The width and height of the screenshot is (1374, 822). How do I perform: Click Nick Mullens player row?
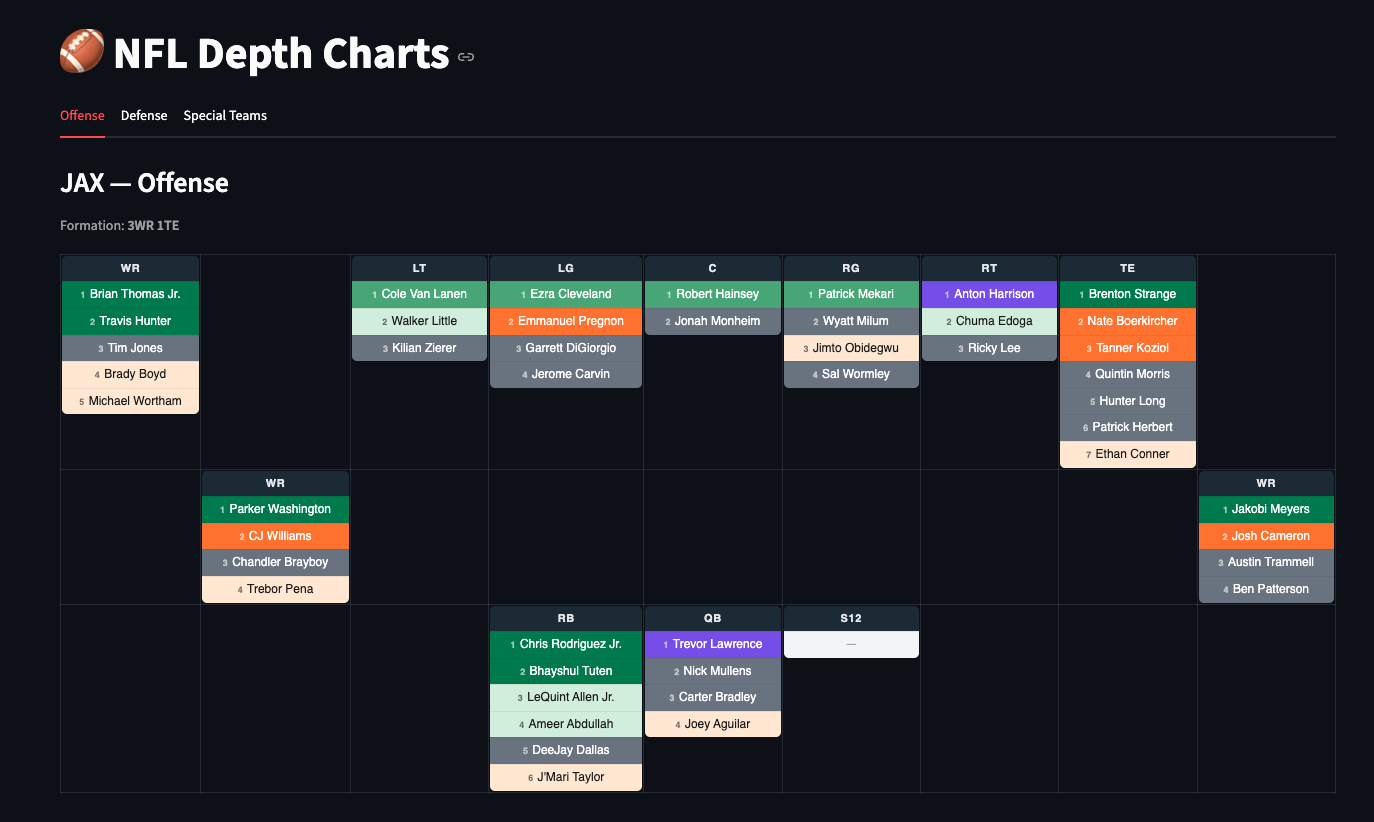click(x=713, y=671)
